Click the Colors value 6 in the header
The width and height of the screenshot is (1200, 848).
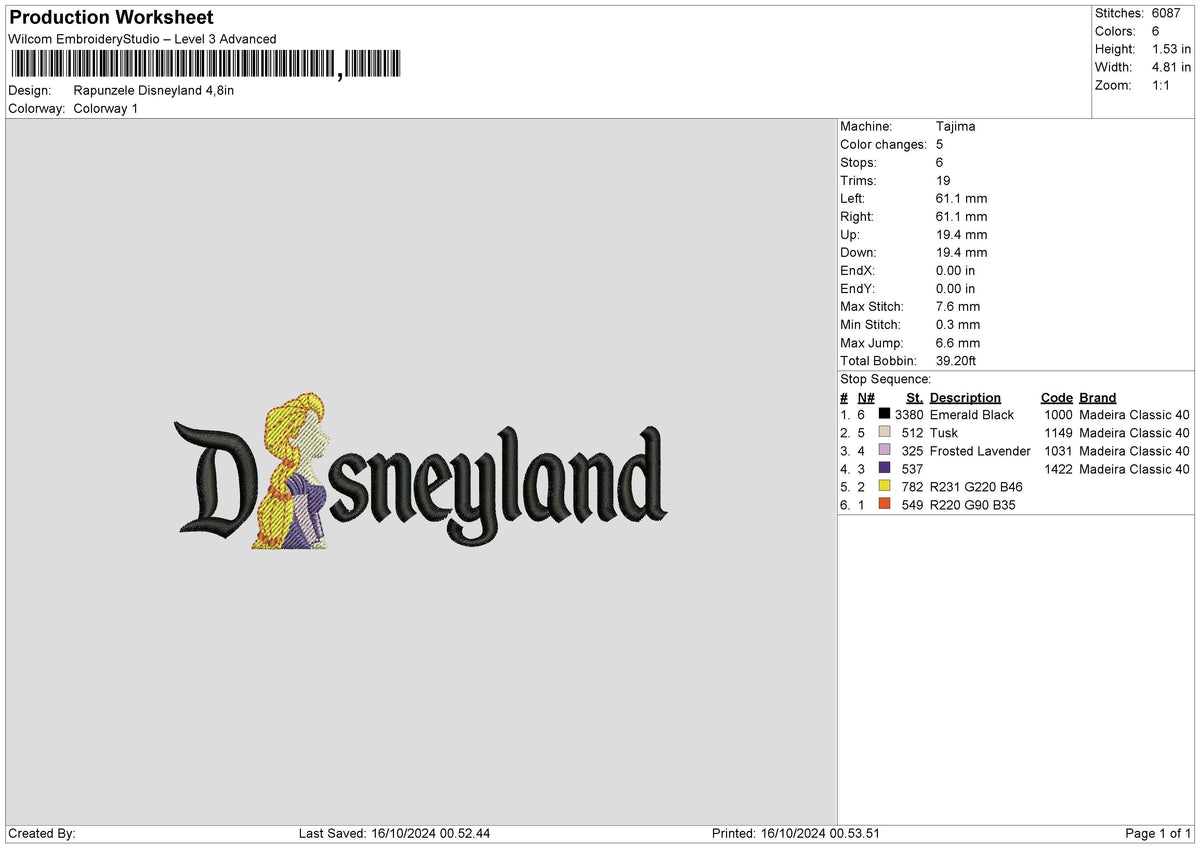[1156, 31]
